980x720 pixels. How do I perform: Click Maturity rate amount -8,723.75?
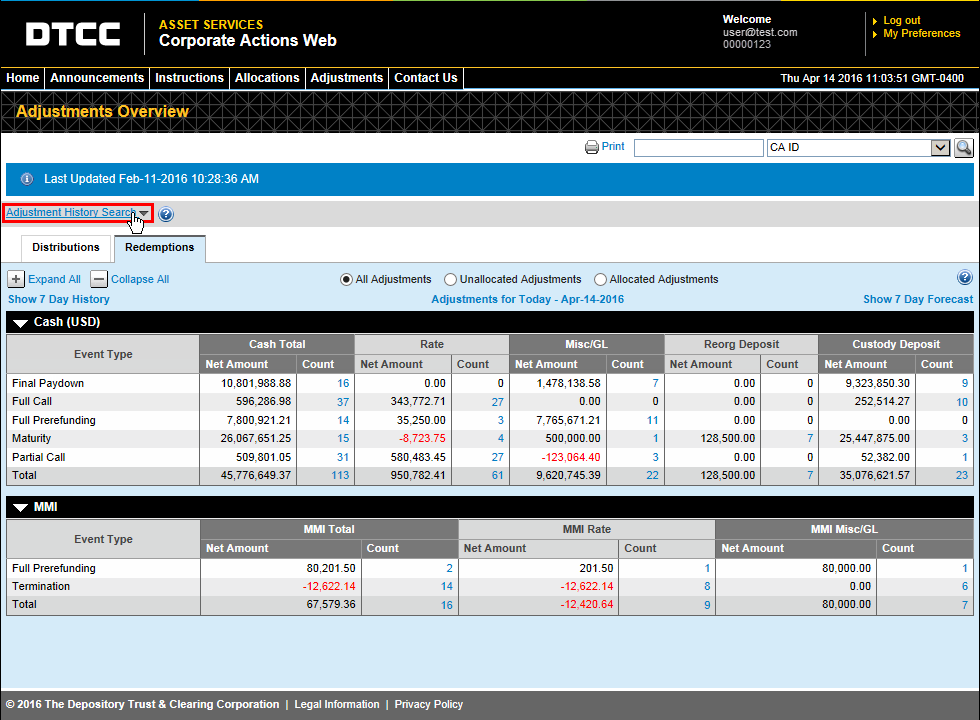coord(423,439)
